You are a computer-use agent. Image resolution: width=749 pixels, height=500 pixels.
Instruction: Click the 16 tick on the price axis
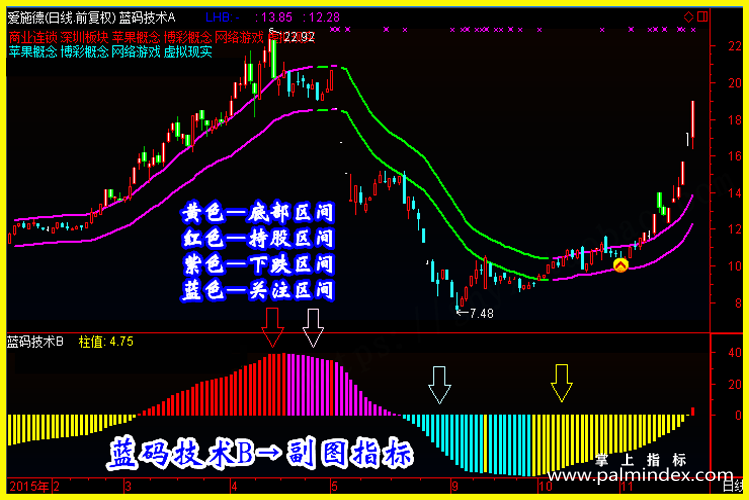[x=735, y=156]
